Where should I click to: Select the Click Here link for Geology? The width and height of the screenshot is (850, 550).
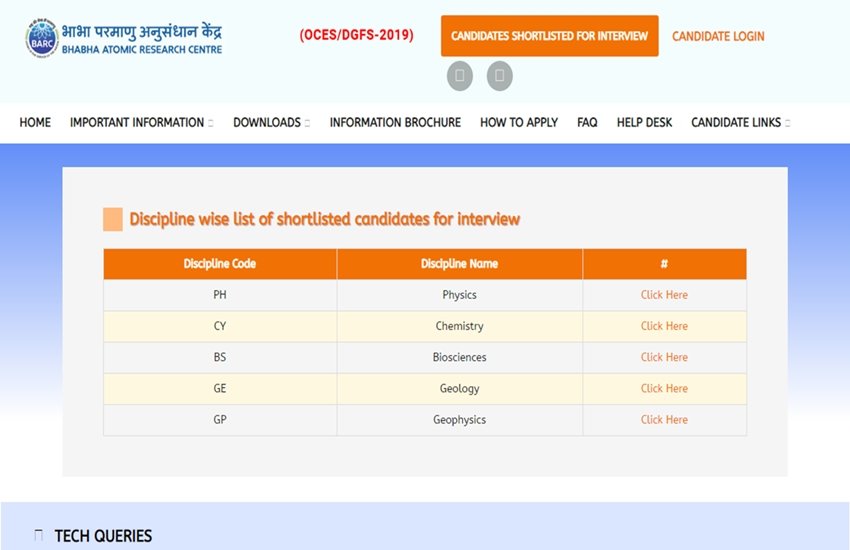(x=664, y=388)
